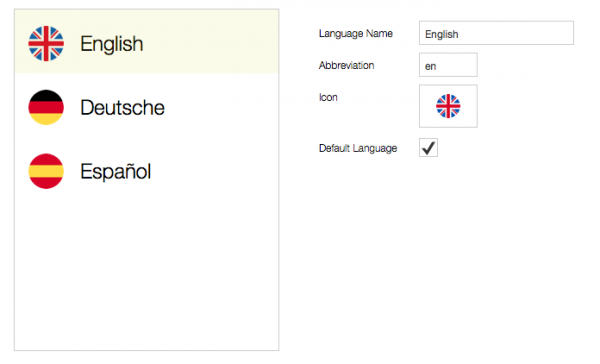The height and width of the screenshot is (364, 600).
Task: Click the Default Language label
Action: 358,148
